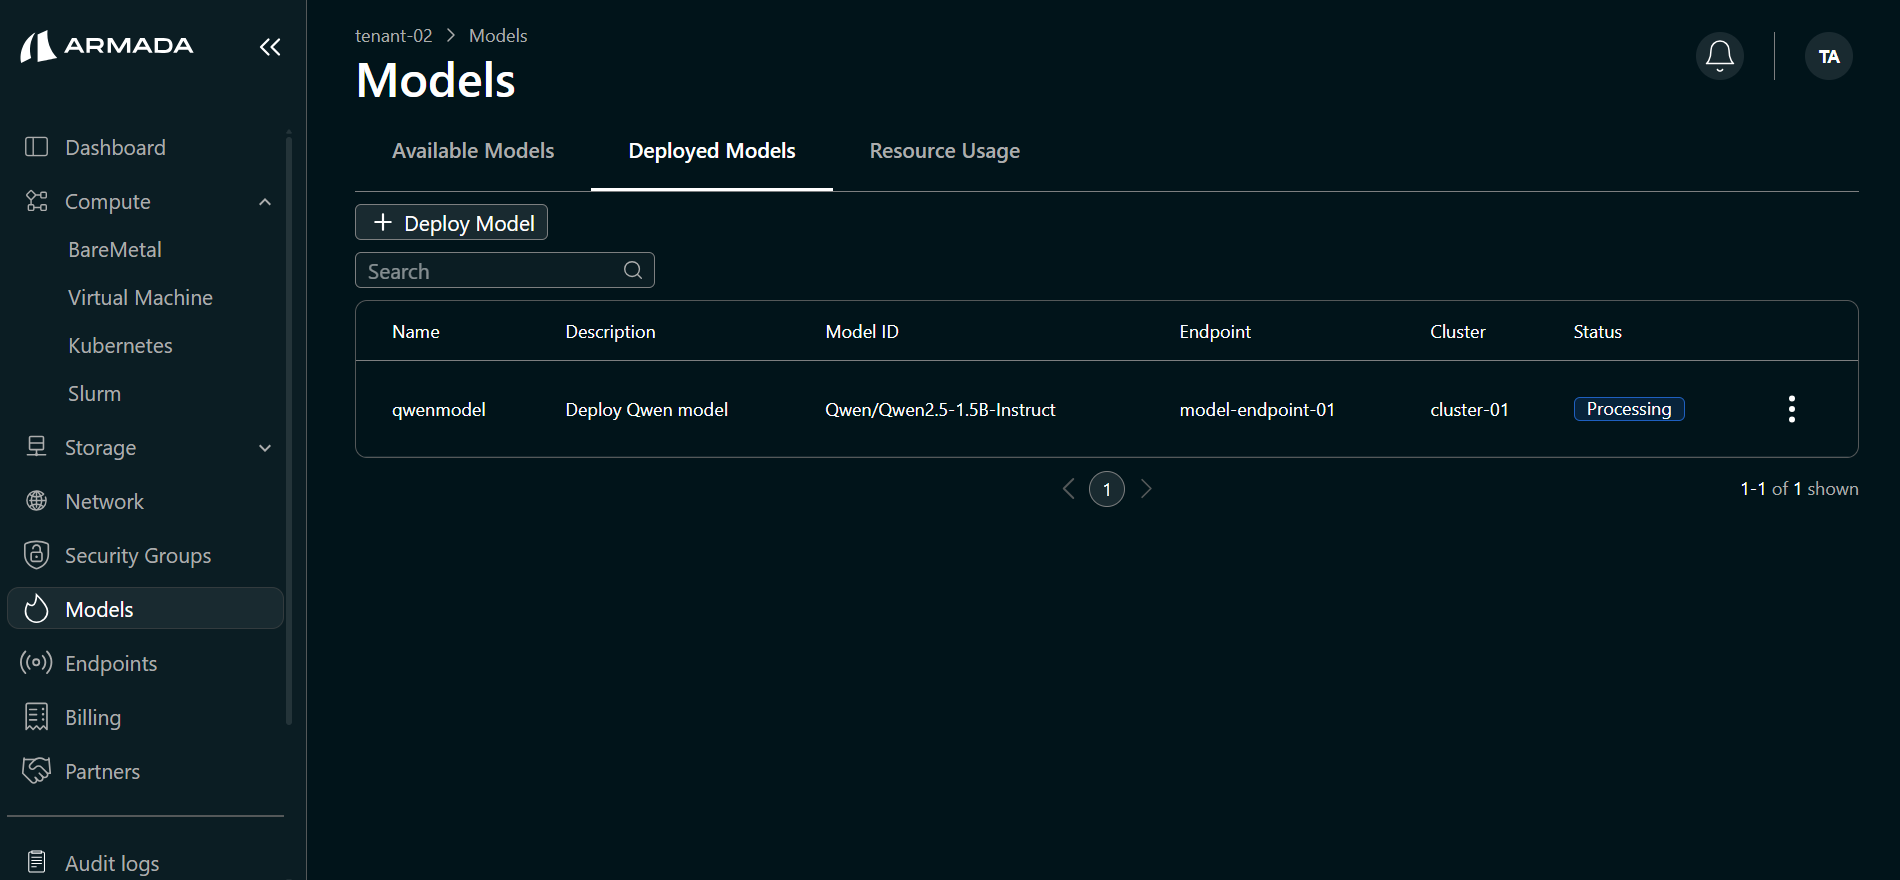This screenshot has height=880, width=1900.
Task: Click the Models flame icon
Action: 36,609
